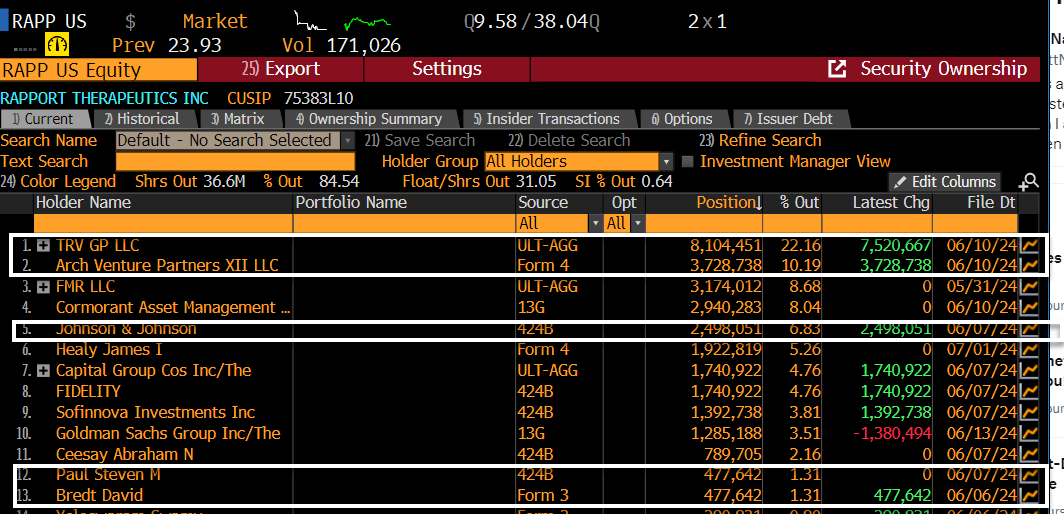Click the Arch Venture Partners XII LLC name
Viewport: 1064px width, 514px height.
[x=167, y=265]
